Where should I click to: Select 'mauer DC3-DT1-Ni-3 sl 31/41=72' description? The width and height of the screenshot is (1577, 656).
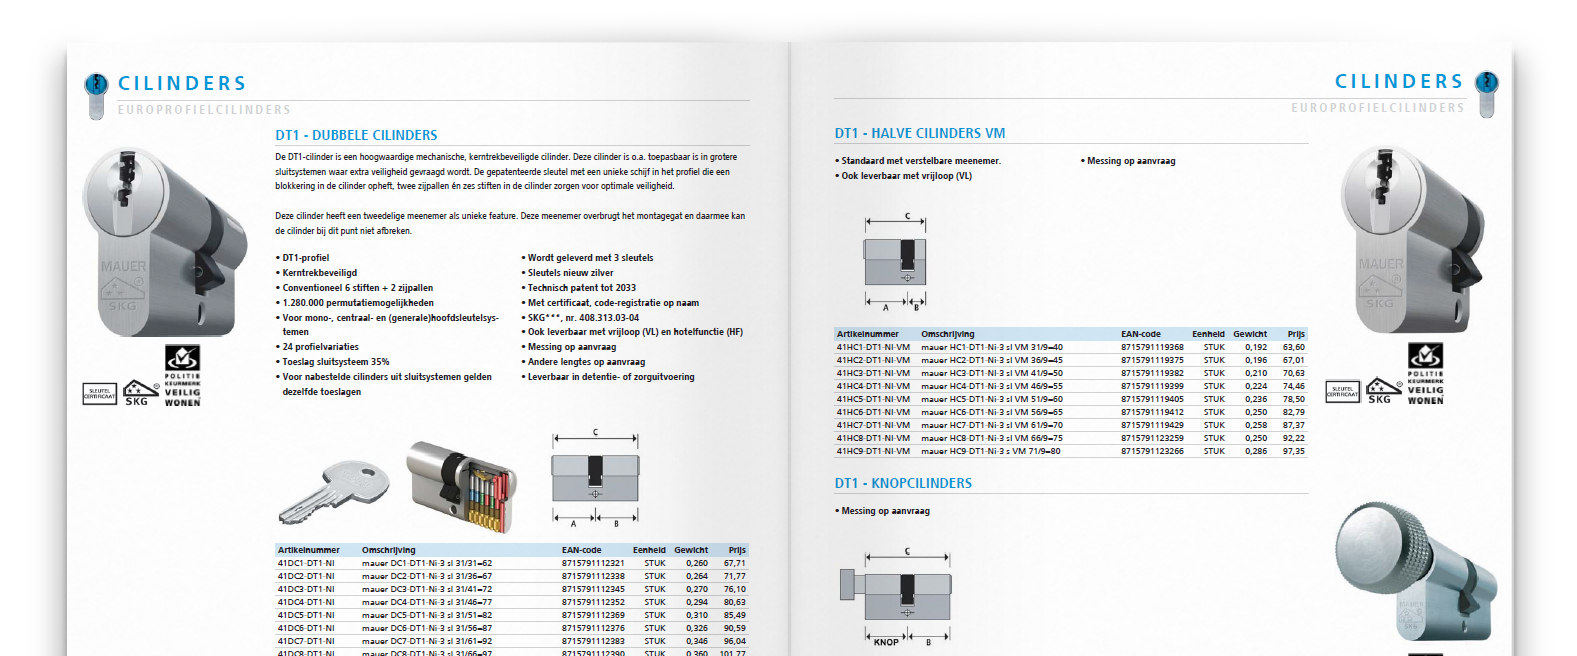(427, 589)
